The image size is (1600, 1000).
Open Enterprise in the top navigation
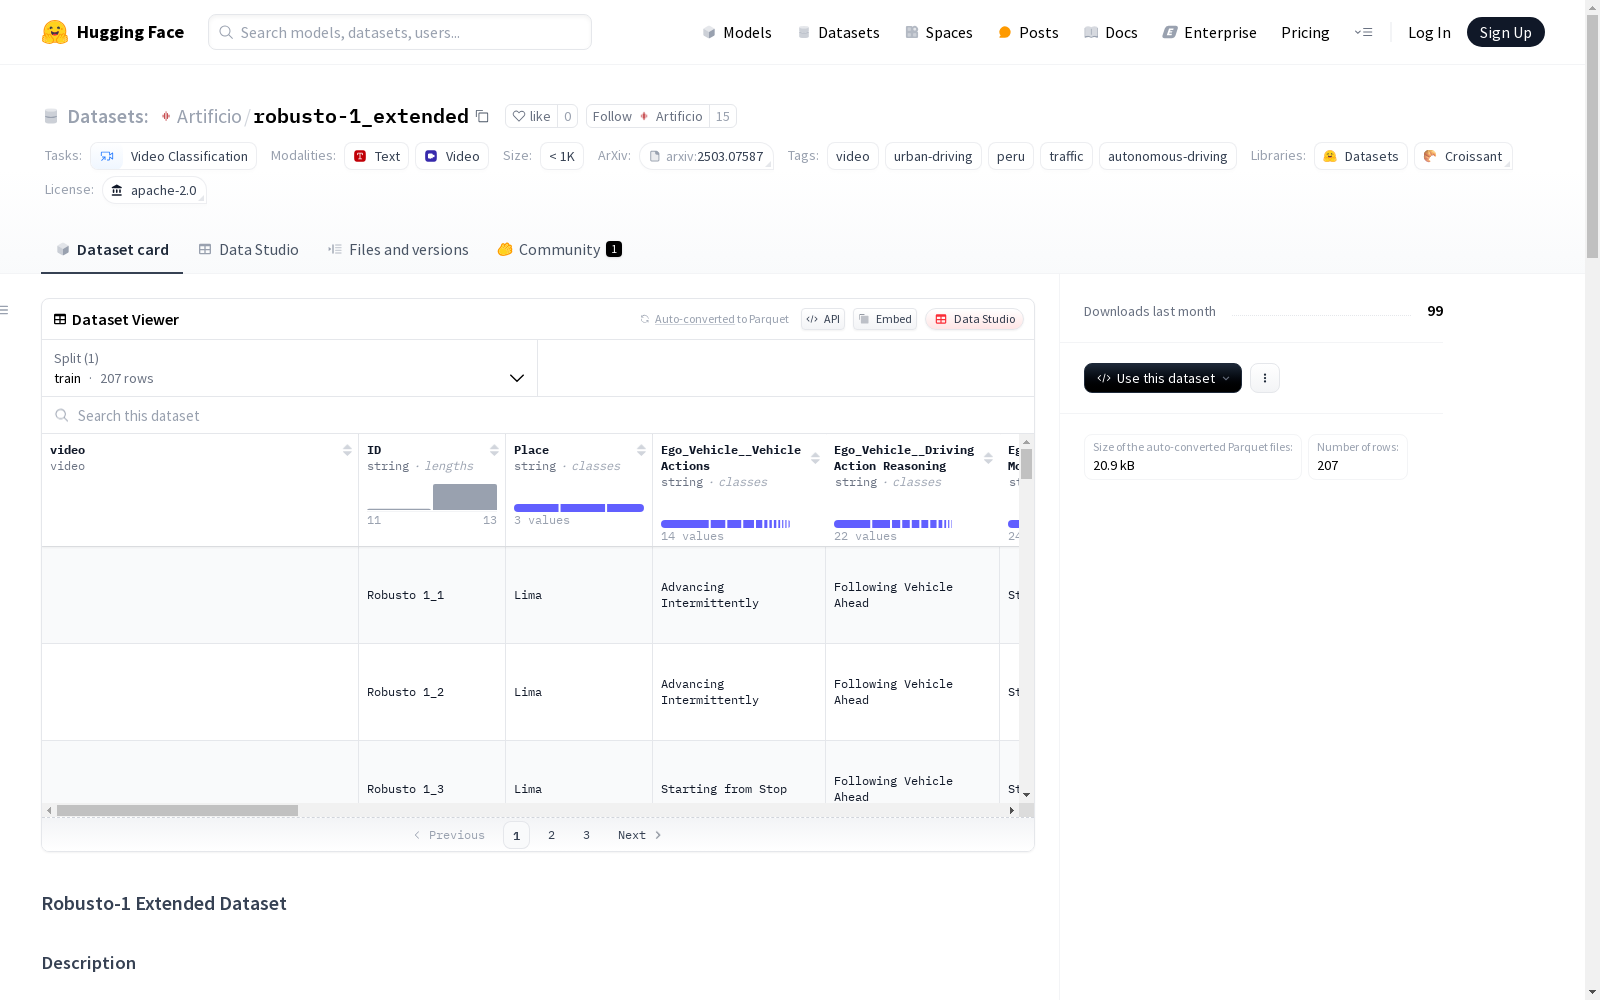[1209, 32]
